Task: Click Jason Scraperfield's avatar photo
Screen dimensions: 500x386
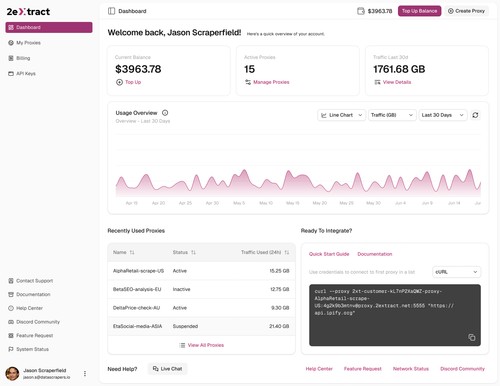Action: (x=12, y=374)
